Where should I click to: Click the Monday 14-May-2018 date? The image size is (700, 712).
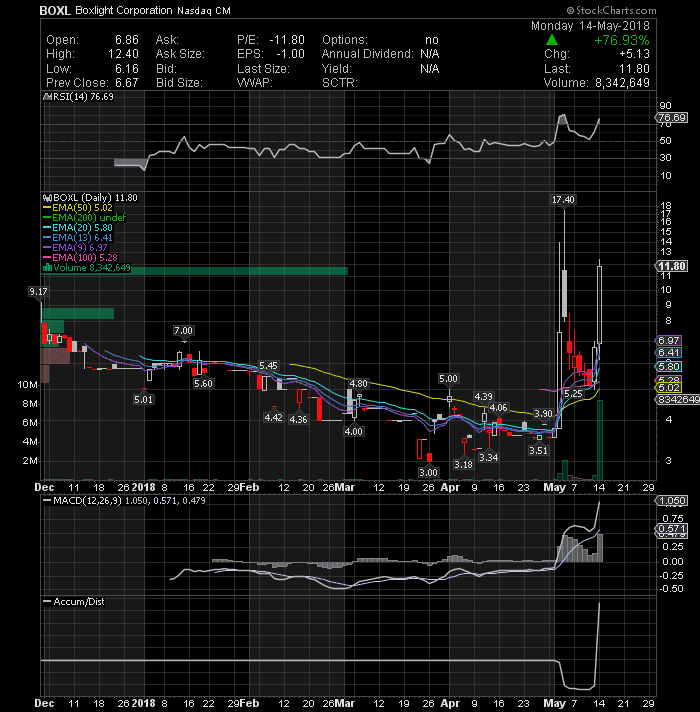[x=590, y=26]
